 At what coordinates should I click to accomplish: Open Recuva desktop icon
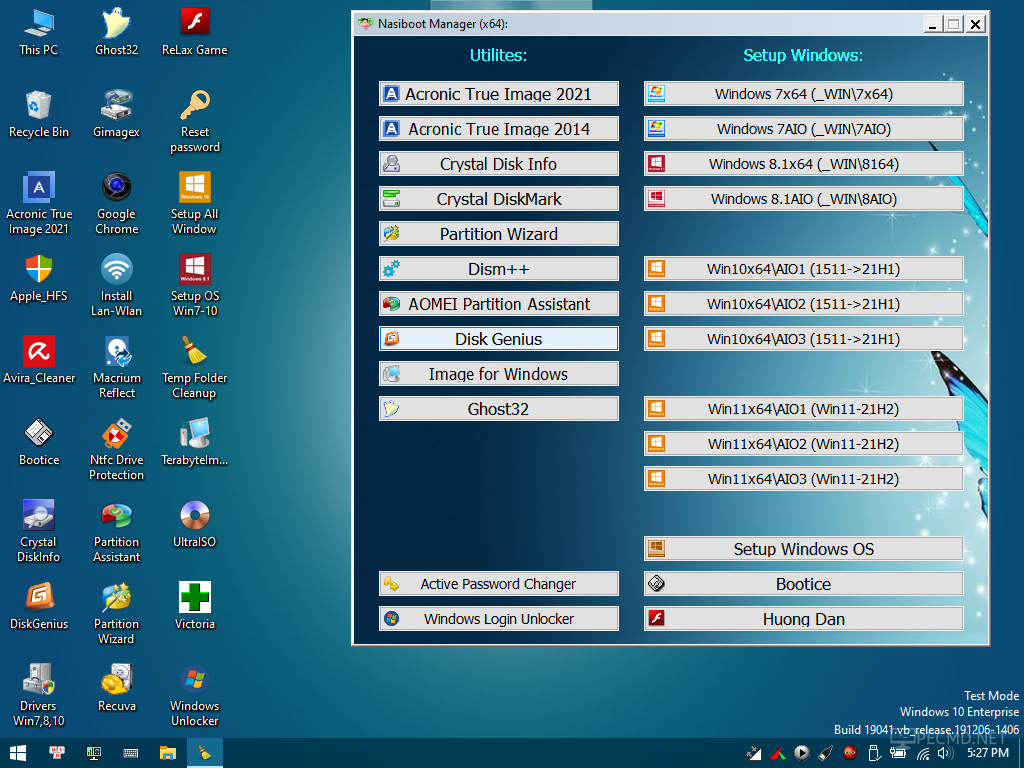tap(116, 688)
